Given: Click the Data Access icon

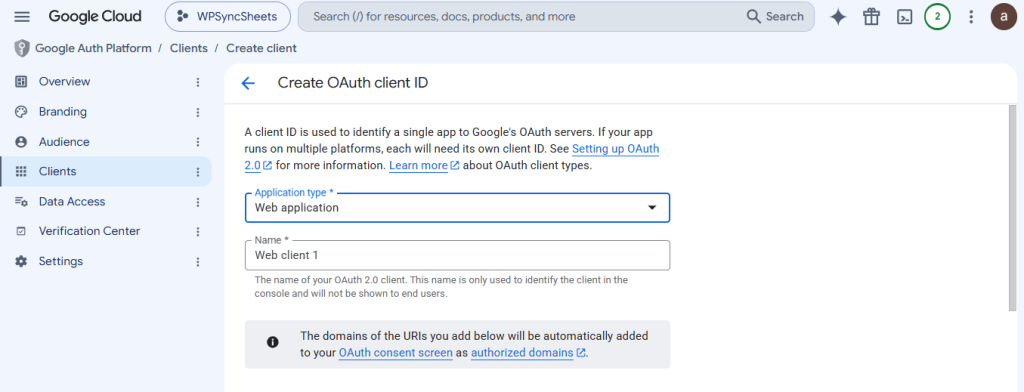Looking at the screenshot, I should 21,201.
